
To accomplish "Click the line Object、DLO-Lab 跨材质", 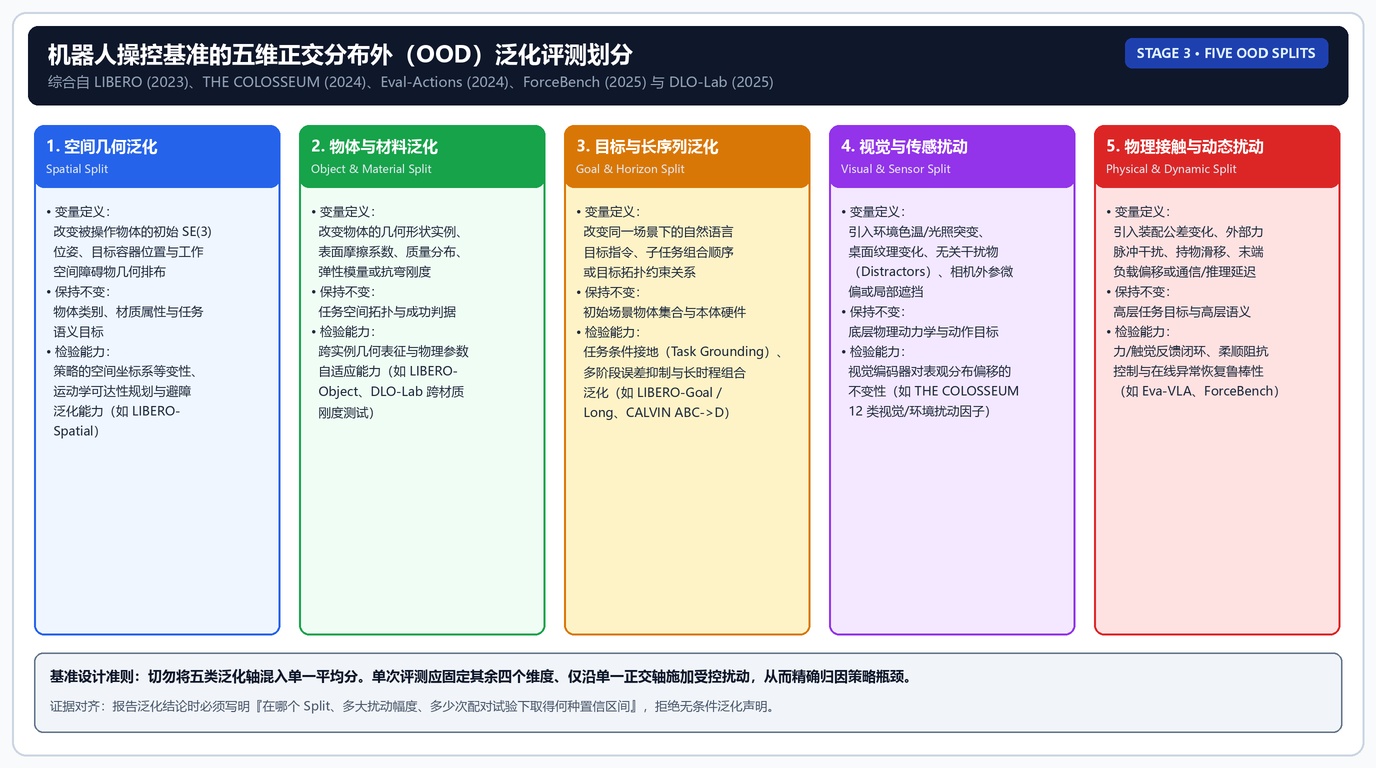I will (391, 392).
